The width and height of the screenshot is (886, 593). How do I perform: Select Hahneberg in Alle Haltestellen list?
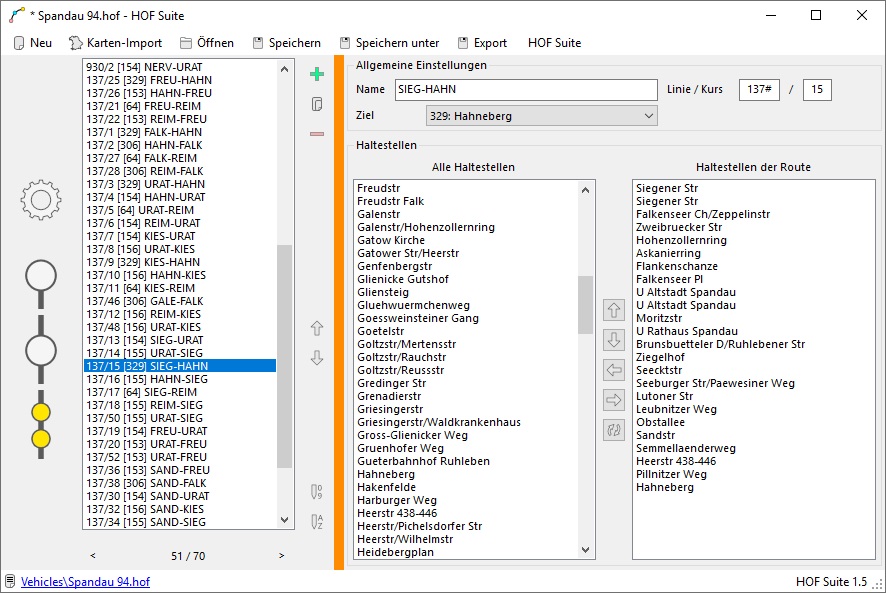(x=386, y=474)
